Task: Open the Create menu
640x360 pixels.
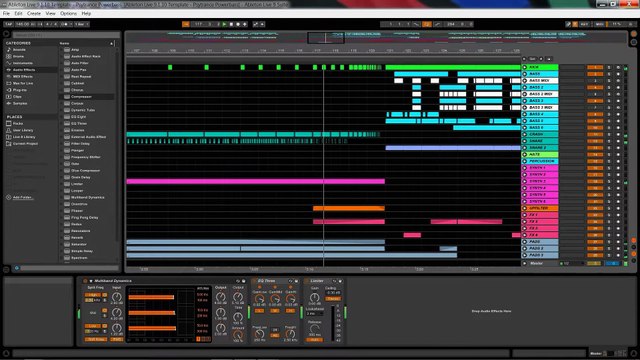Action: click(x=33, y=13)
